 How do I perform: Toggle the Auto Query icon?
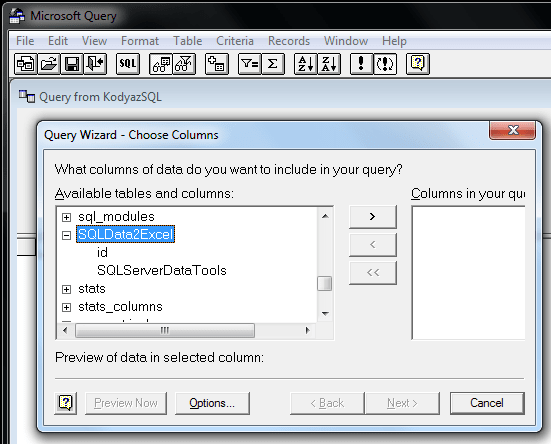[385, 64]
